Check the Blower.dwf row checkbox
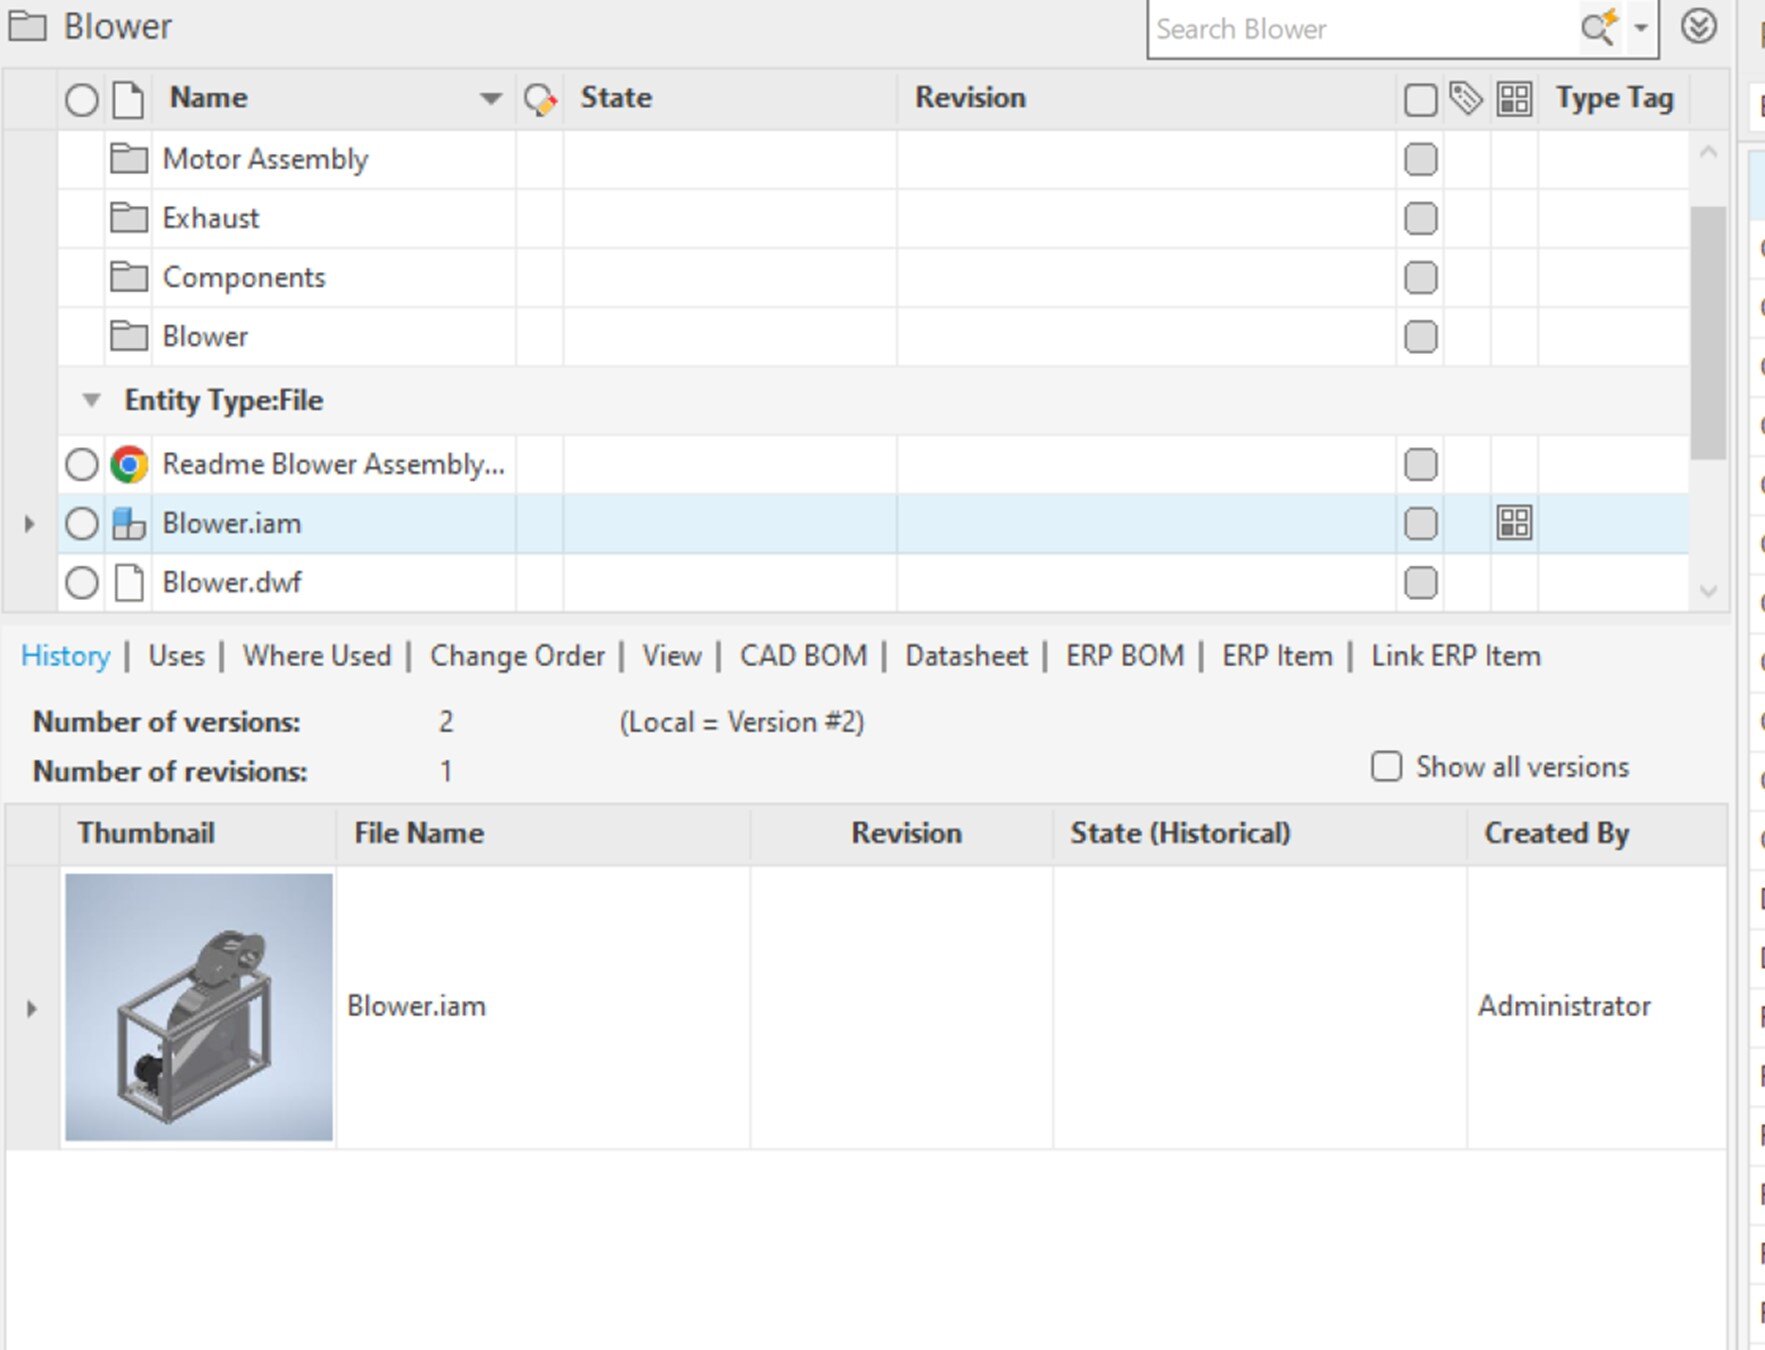1765x1350 pixels. tap(1420, 582)
